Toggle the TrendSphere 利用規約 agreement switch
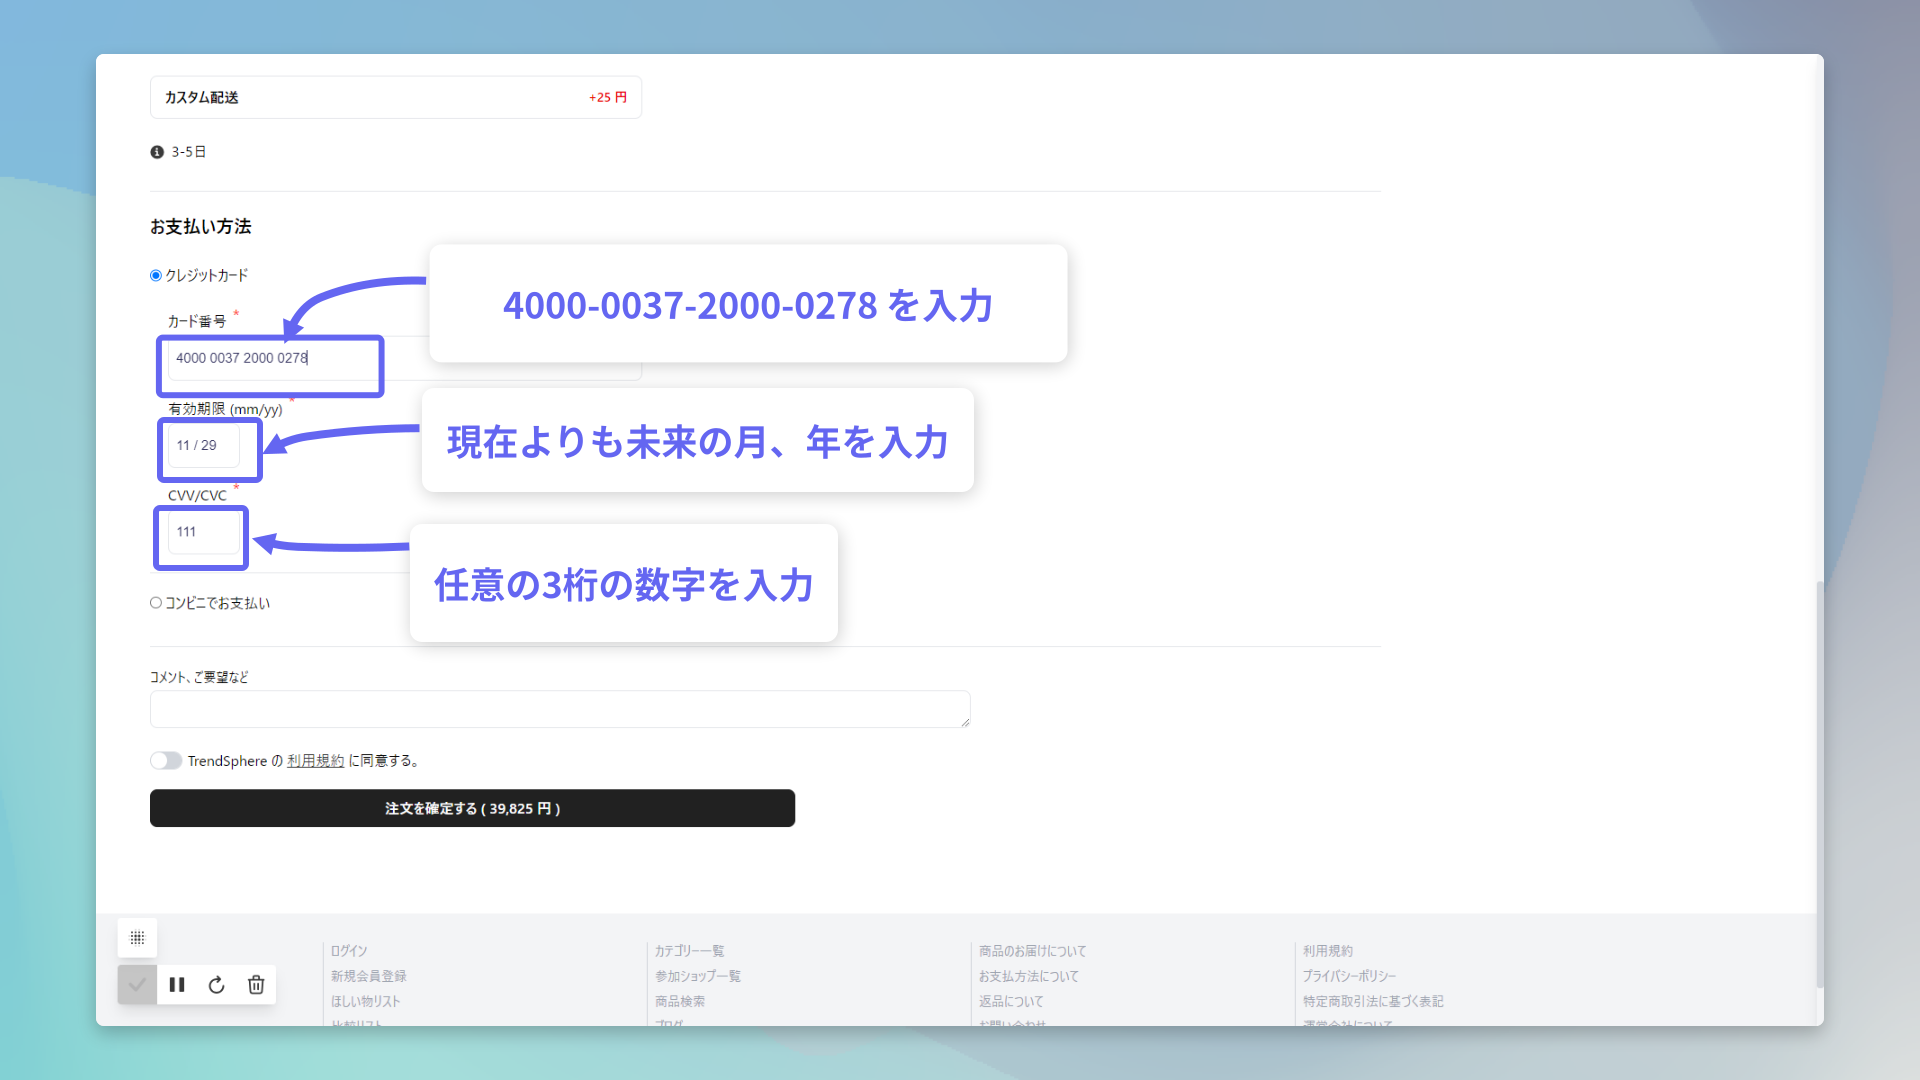 [x=166, y=761]
